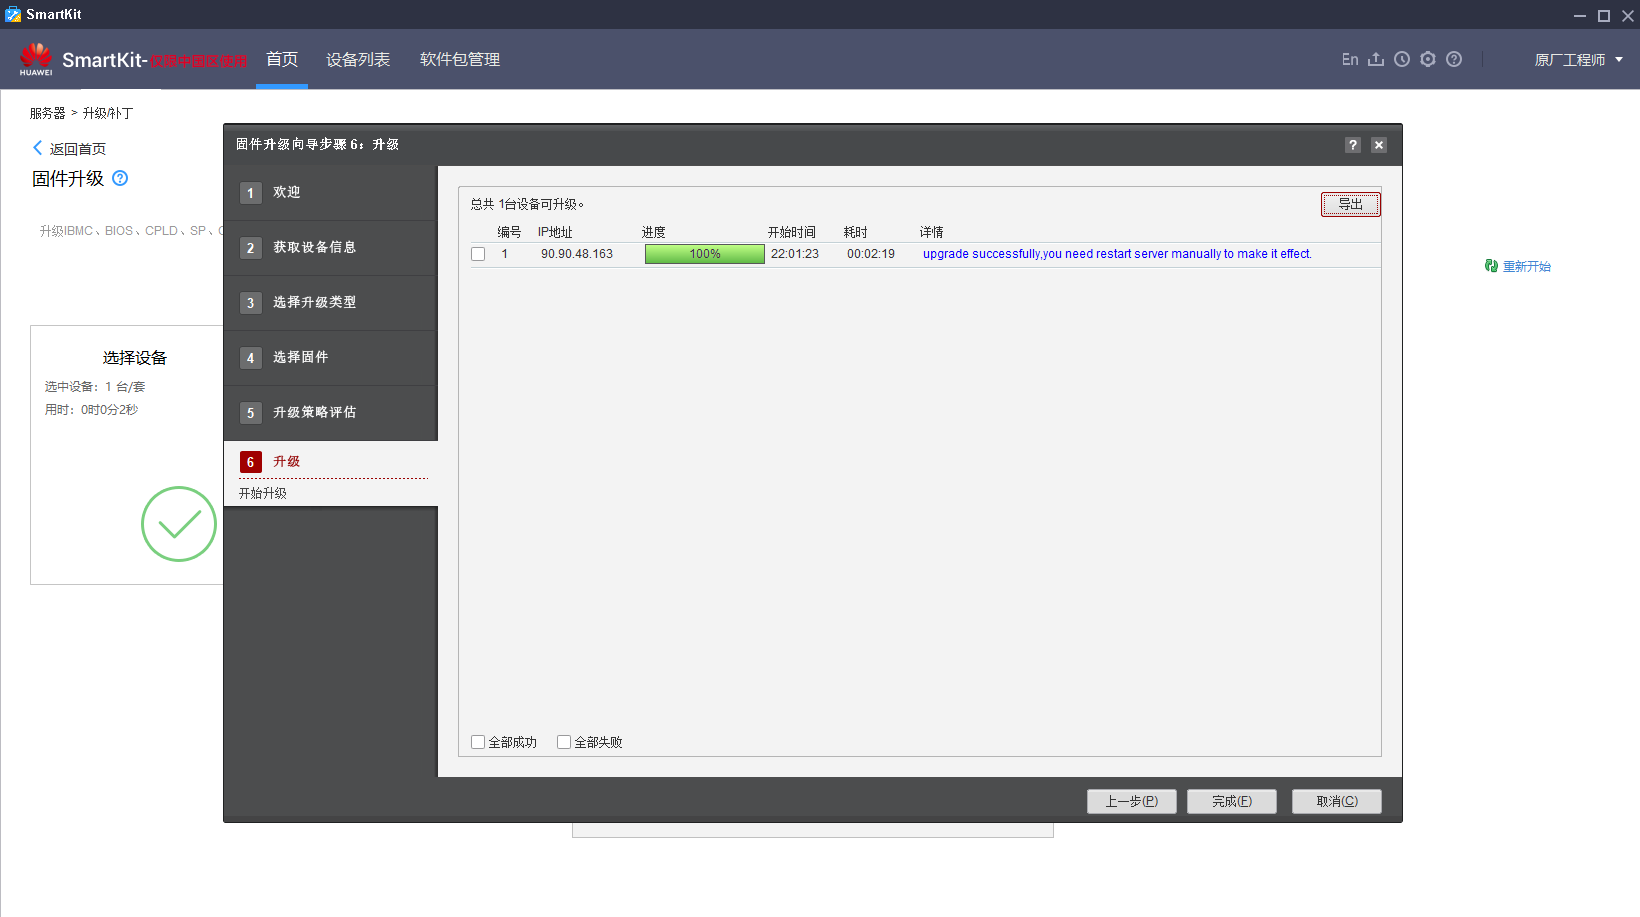This screenshot has width=1640, height=917.
Task: Click the 开始升级 sub-step
Action: click(x=263, y=493)
